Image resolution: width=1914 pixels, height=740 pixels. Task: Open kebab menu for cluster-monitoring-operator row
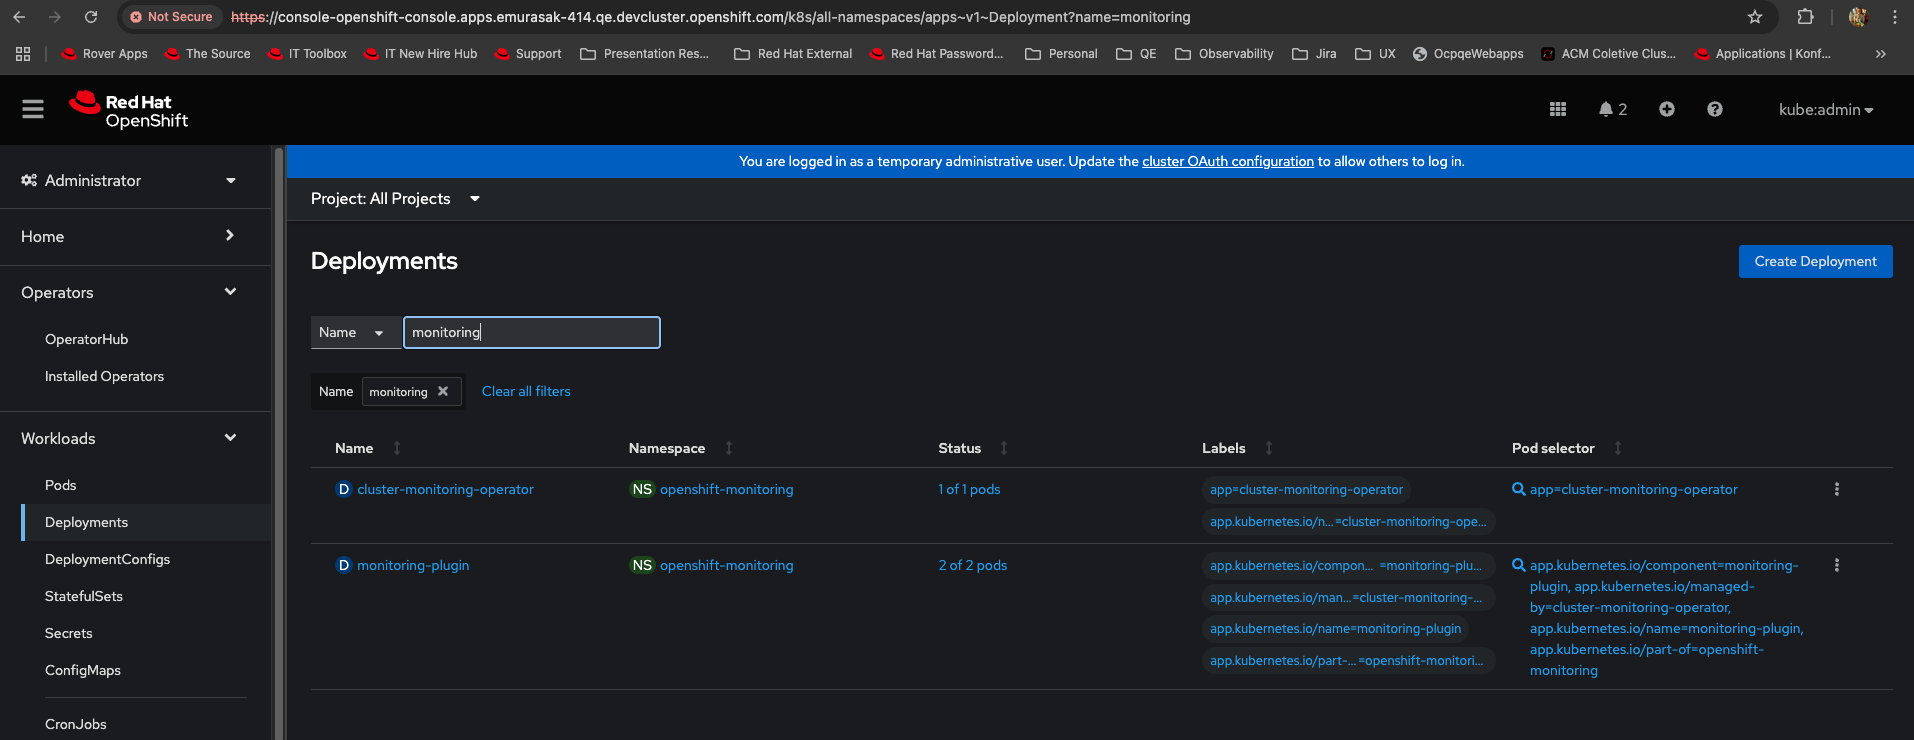1836,490
